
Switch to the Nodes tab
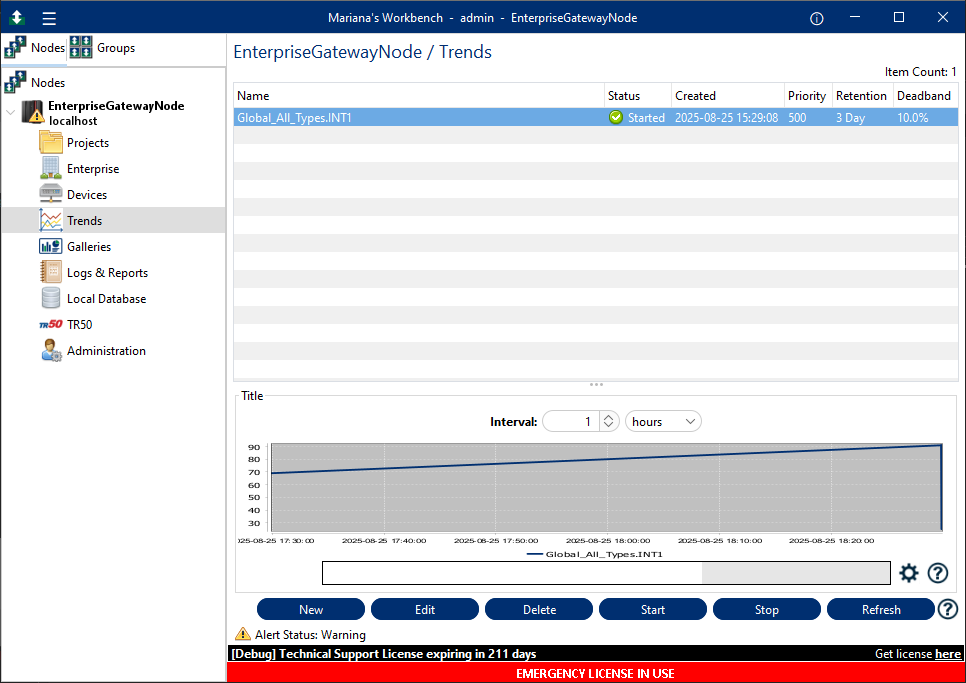coord(35,48)
